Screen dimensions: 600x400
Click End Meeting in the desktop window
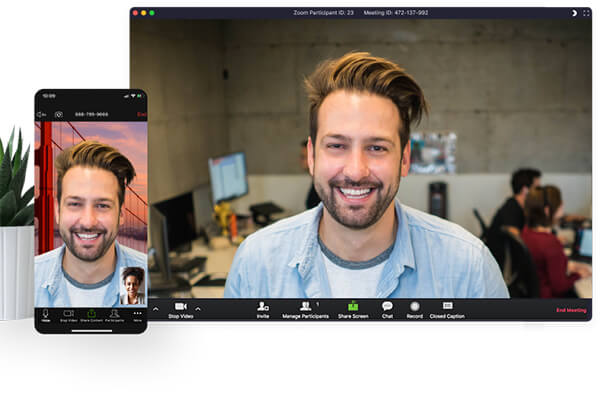pyautogui.click(x=571, y=310)
